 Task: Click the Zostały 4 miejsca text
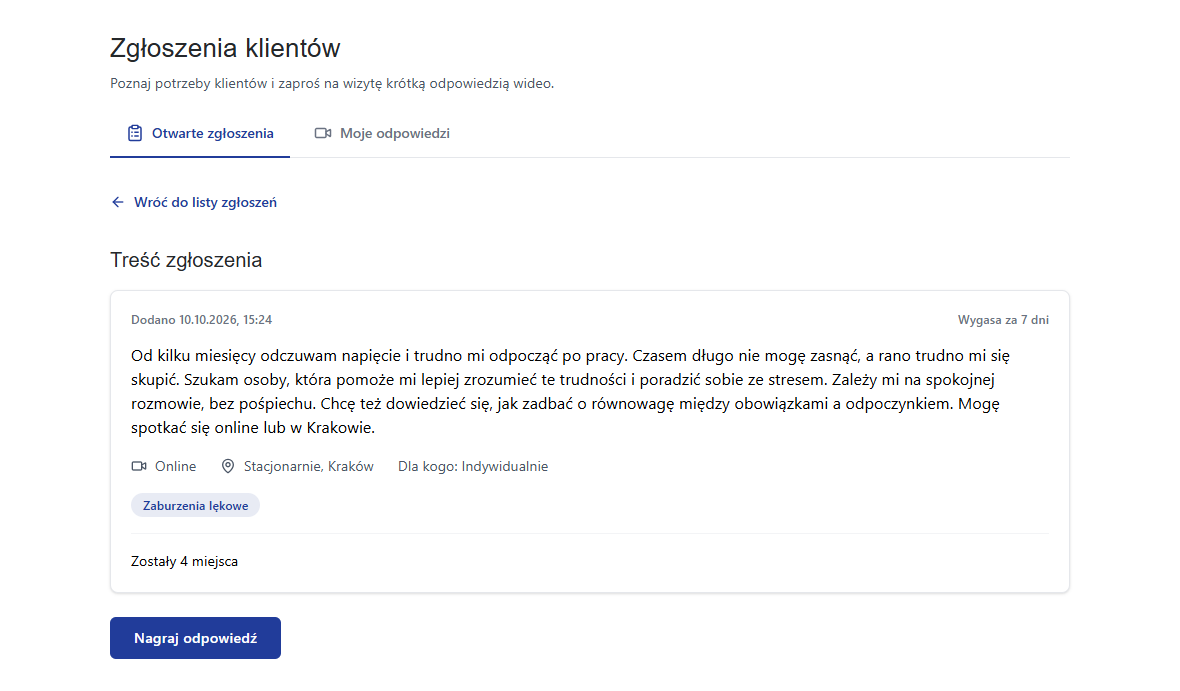point(184,562)
